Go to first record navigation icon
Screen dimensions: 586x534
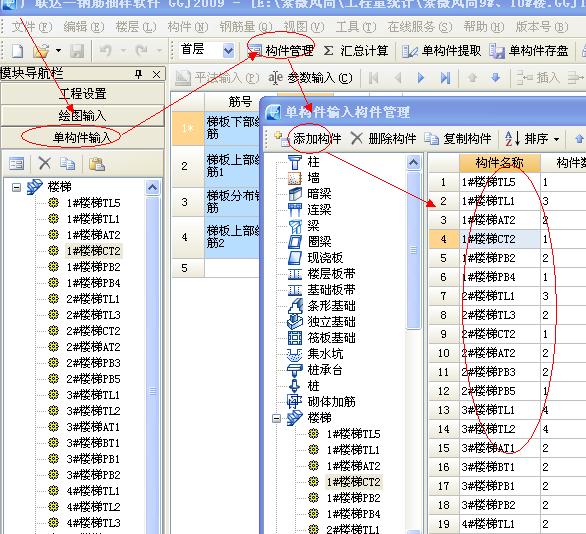coord(374,78)
